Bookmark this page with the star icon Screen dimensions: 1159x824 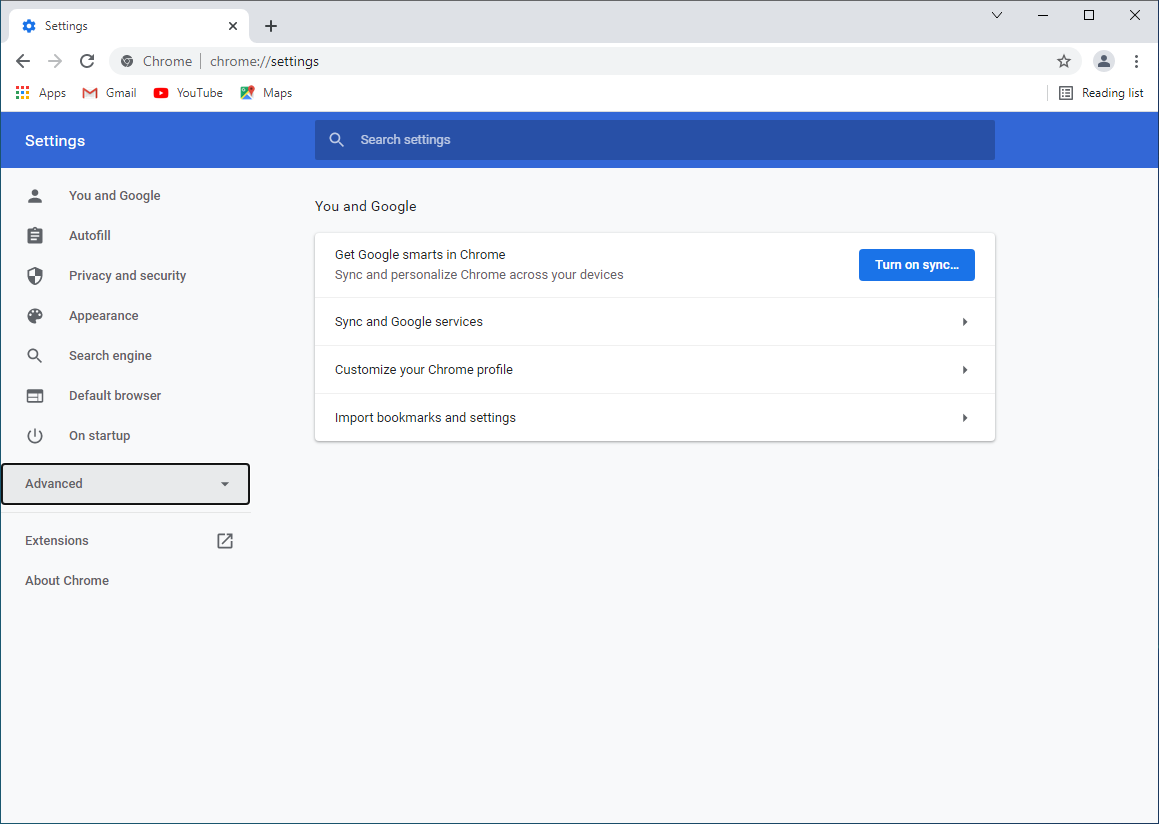tap(1064, 61)
